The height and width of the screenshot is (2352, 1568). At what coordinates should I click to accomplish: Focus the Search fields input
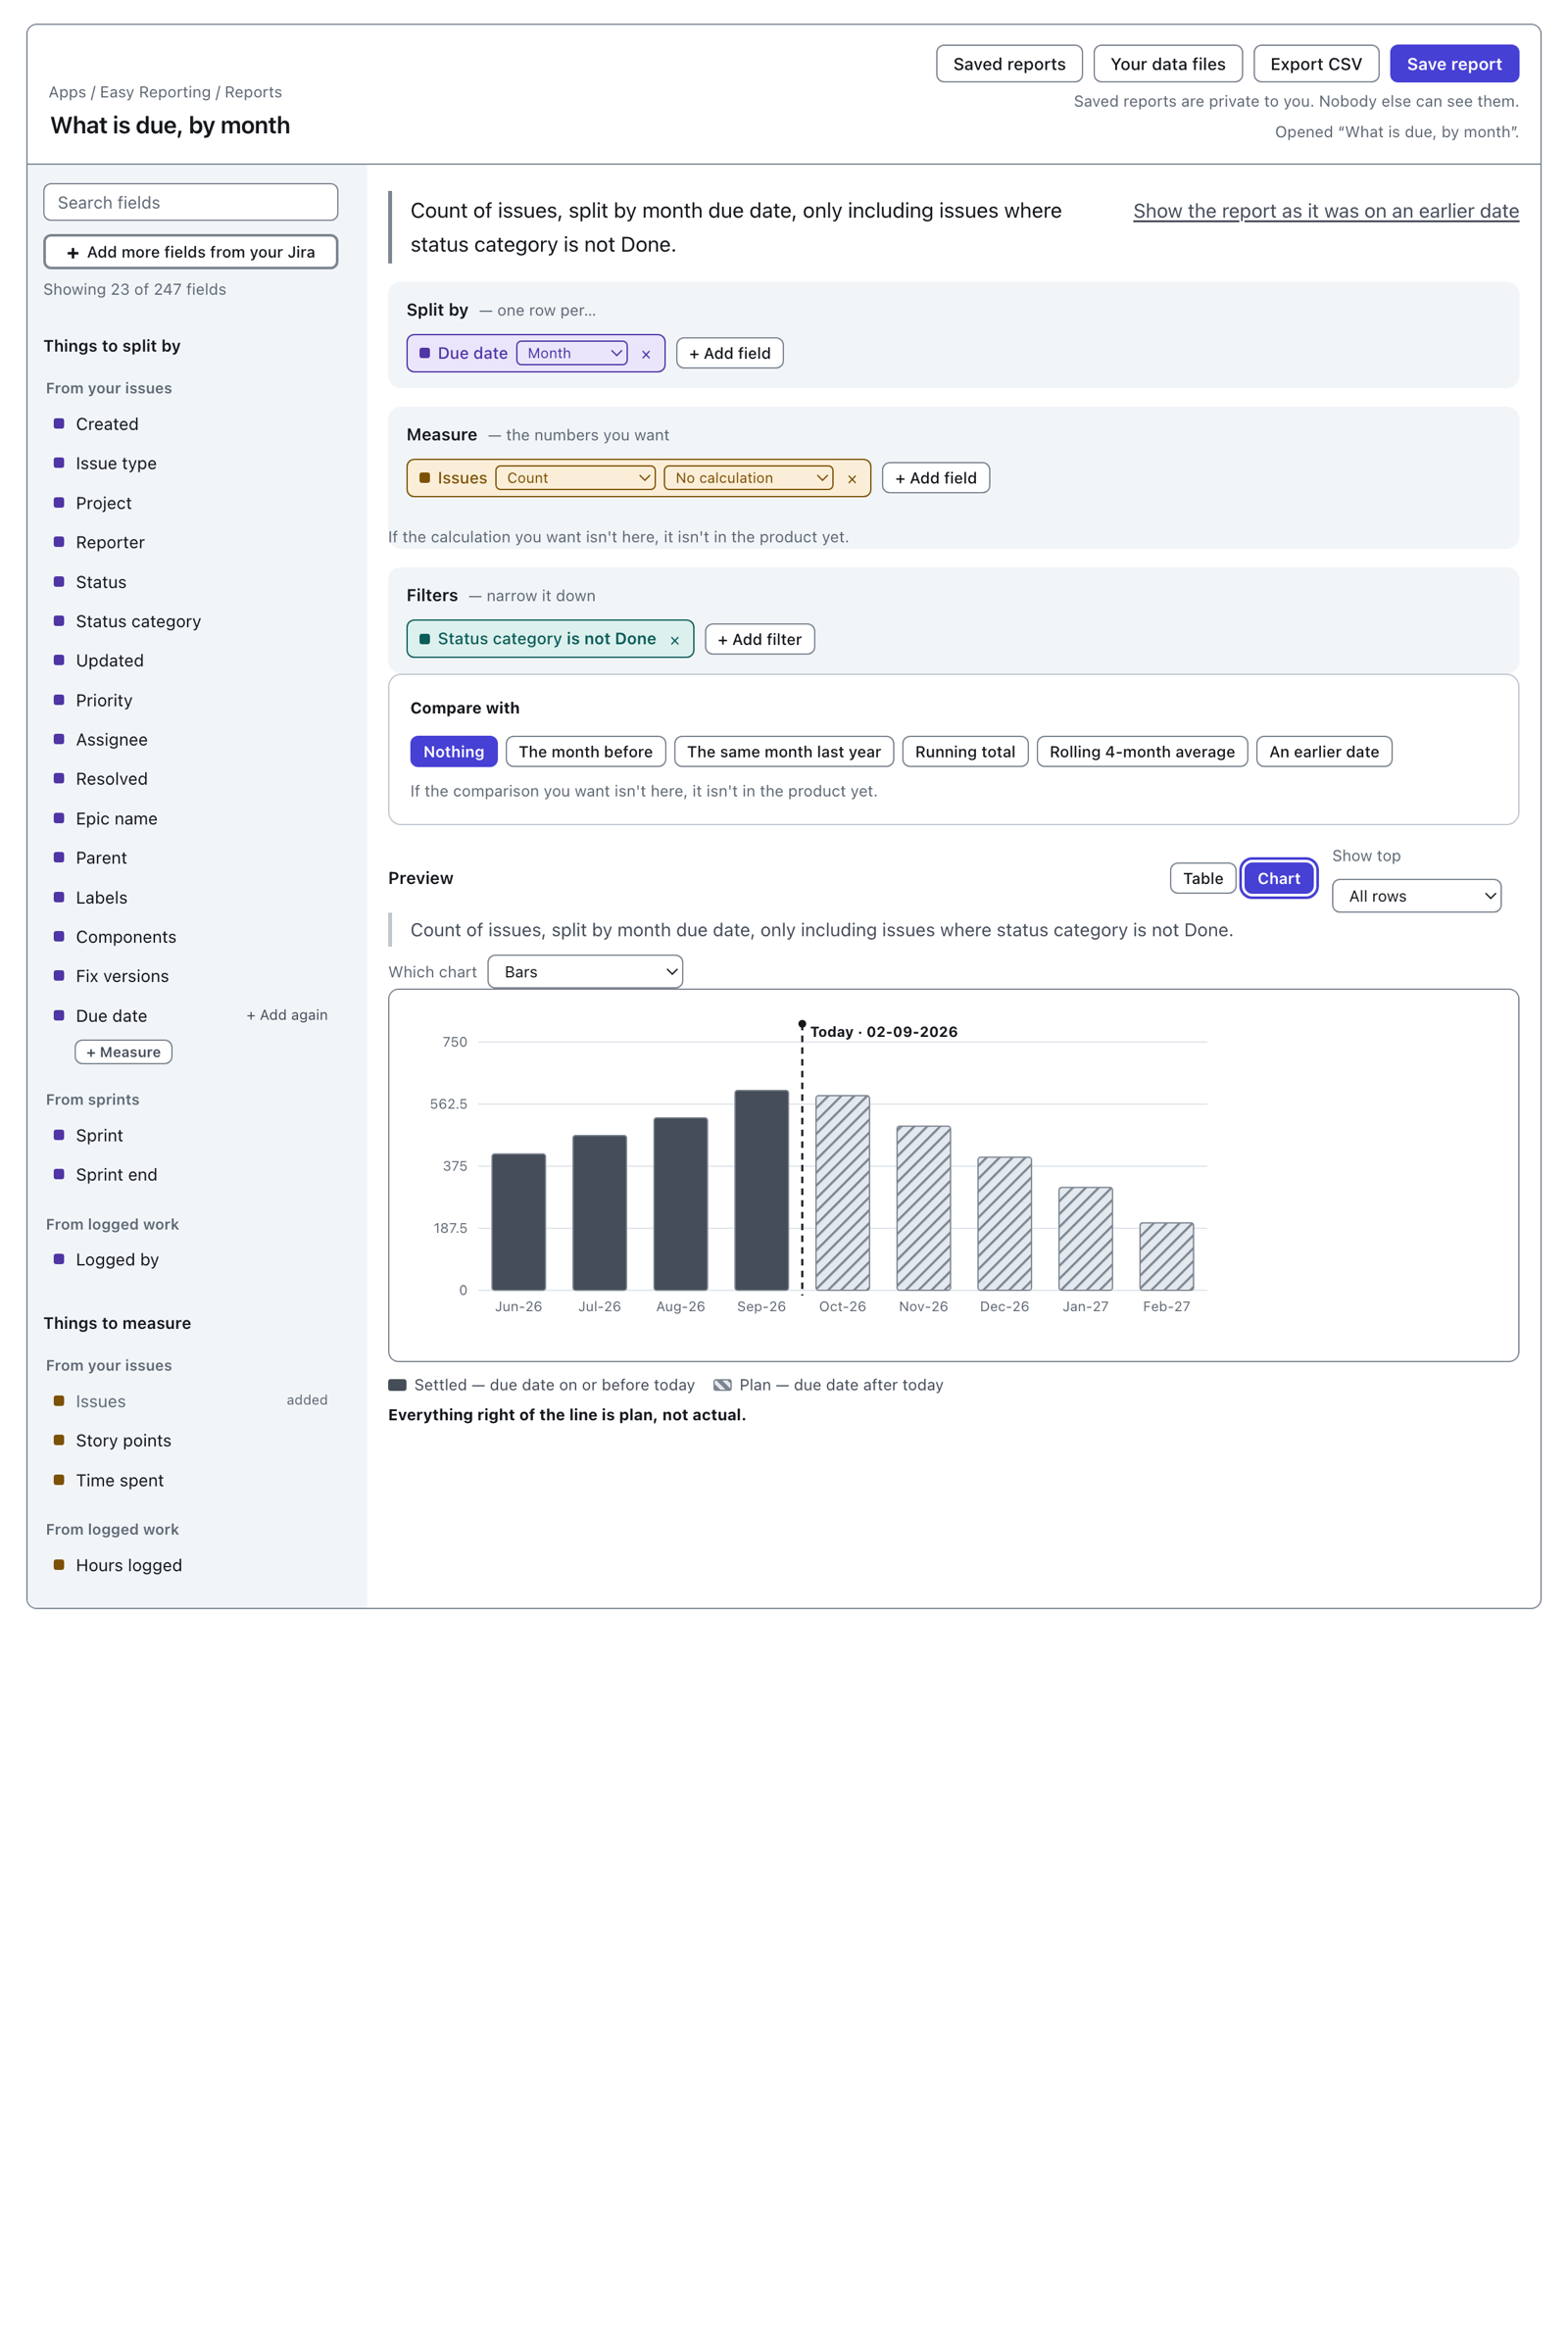190,202
